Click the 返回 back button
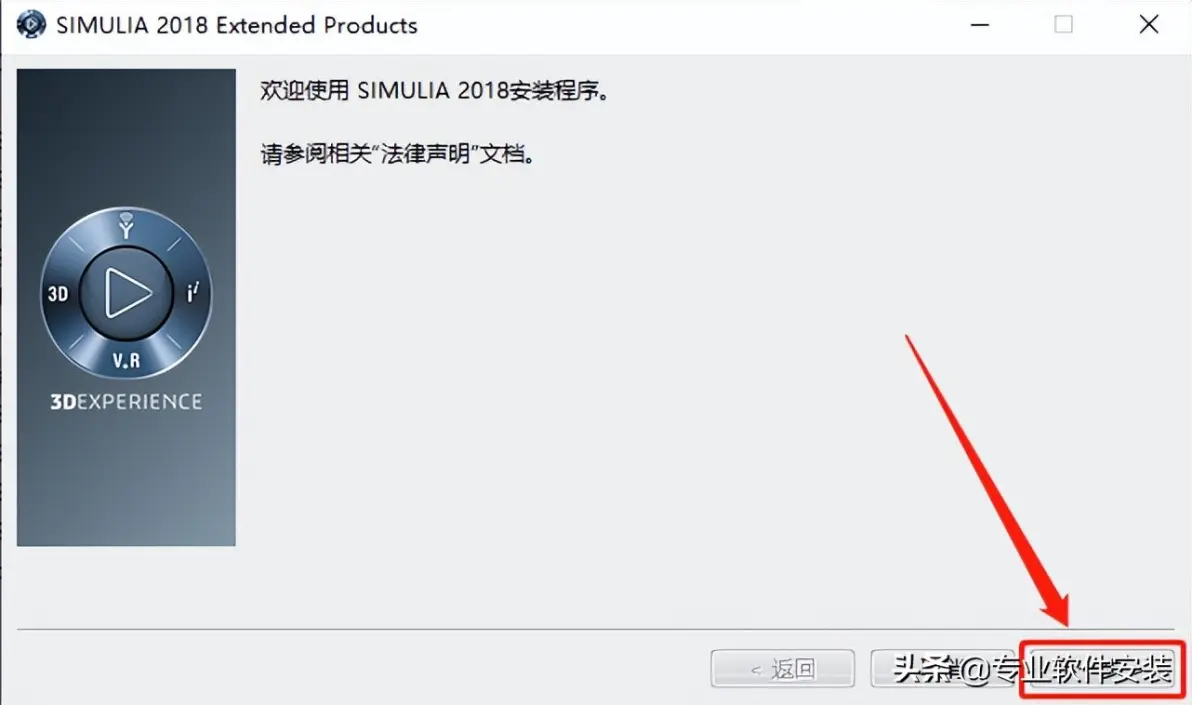The height and width of the screenshot is (705, 1192). pos(782,668)
